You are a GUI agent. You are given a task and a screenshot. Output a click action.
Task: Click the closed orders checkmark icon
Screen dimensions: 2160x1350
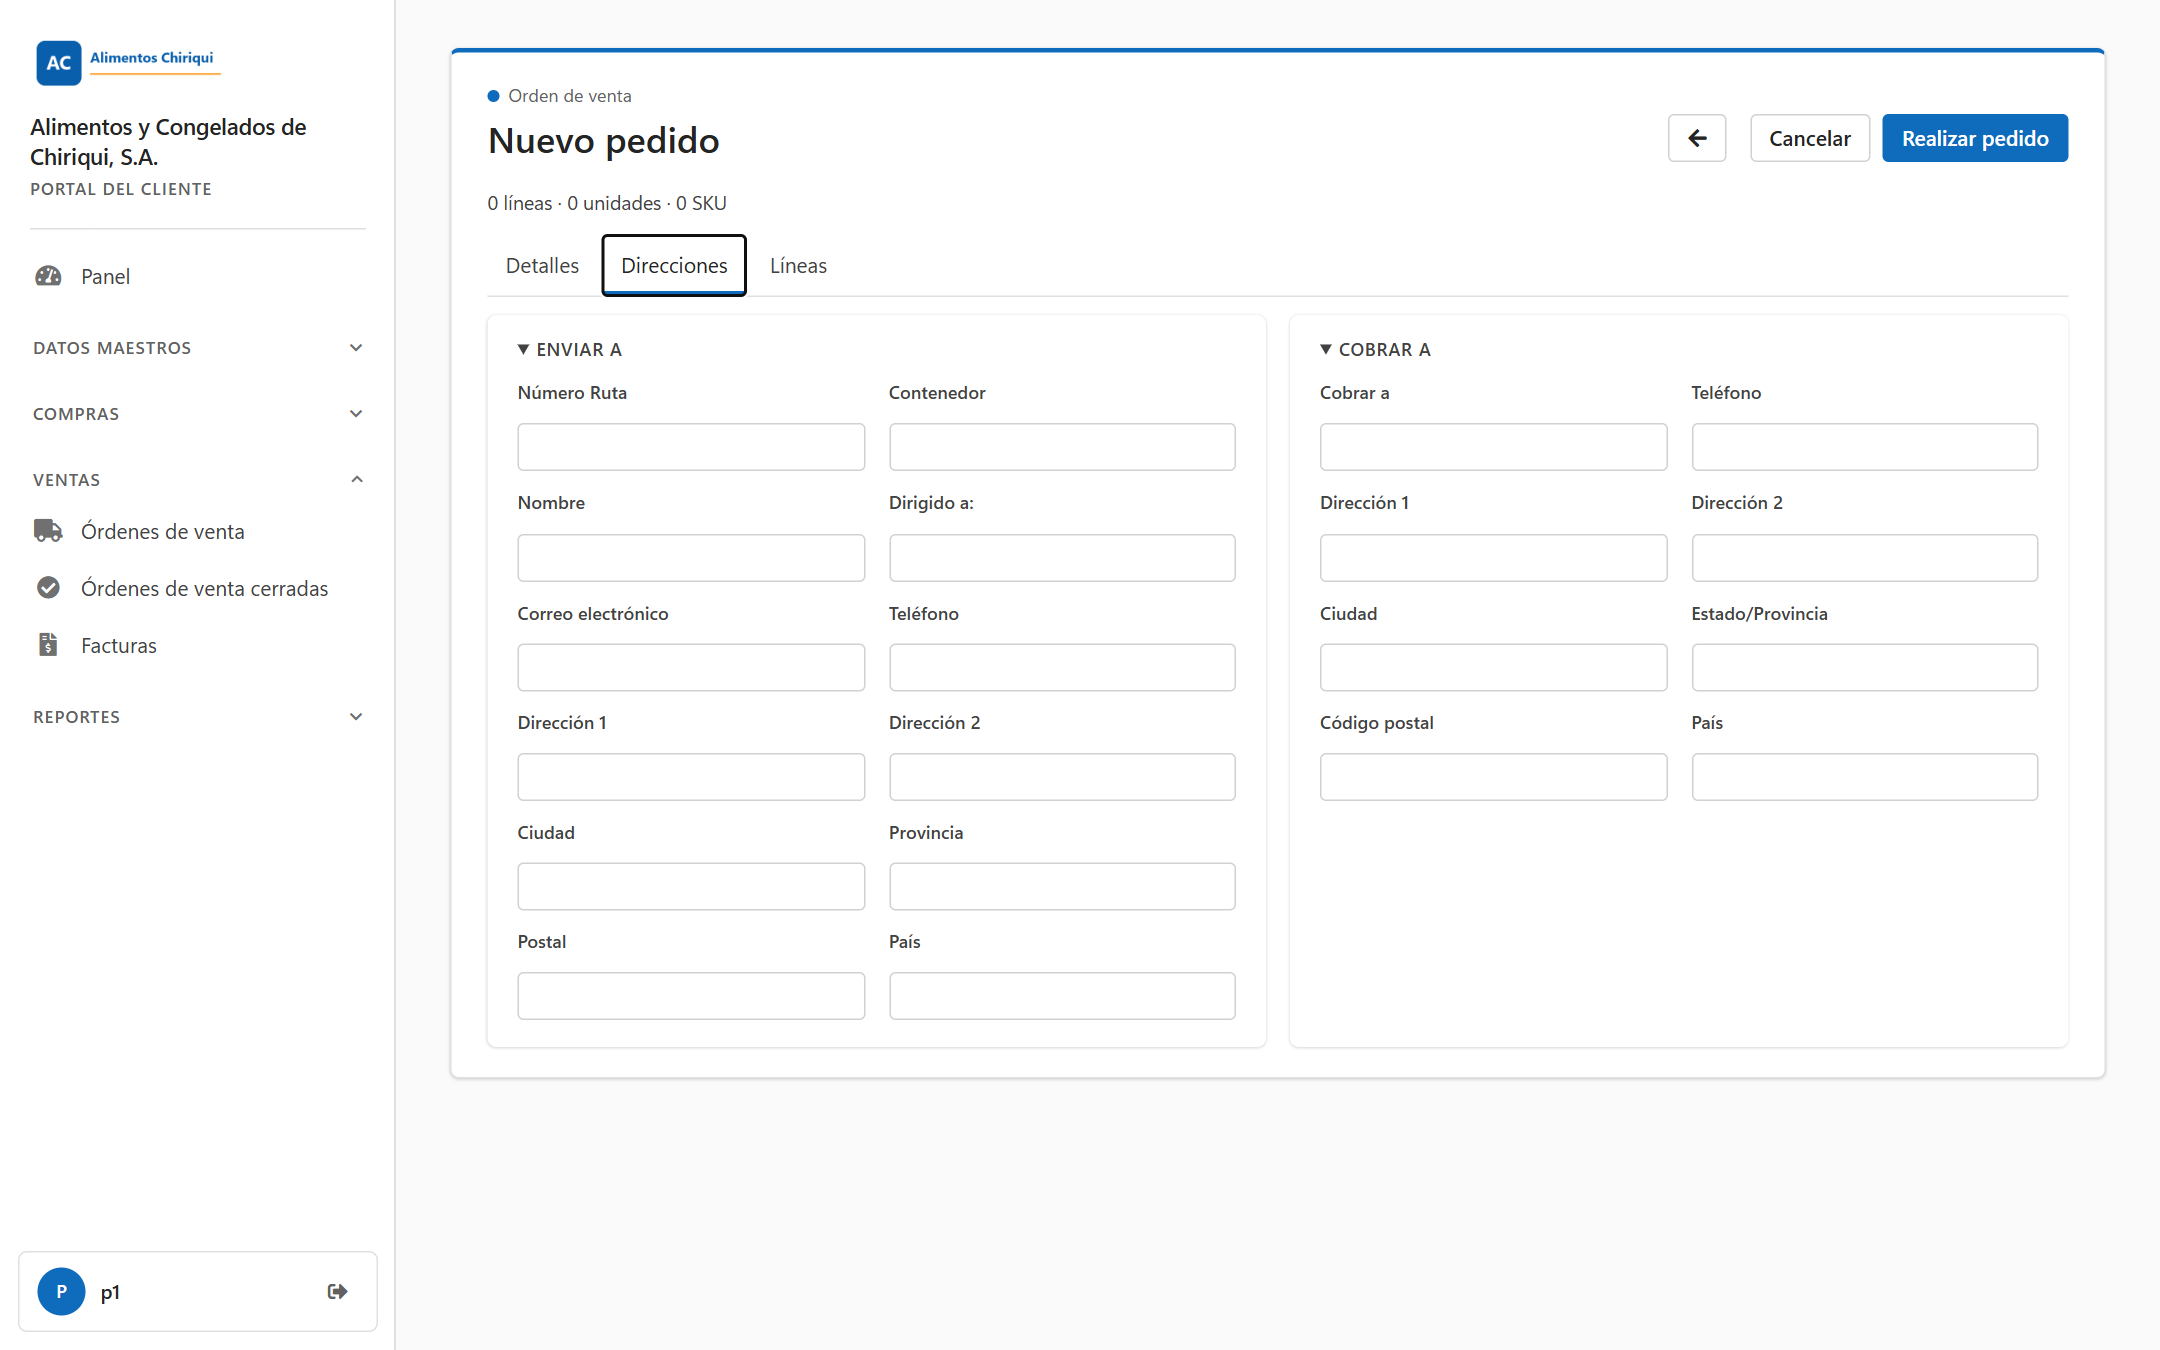tap(48, 588)
